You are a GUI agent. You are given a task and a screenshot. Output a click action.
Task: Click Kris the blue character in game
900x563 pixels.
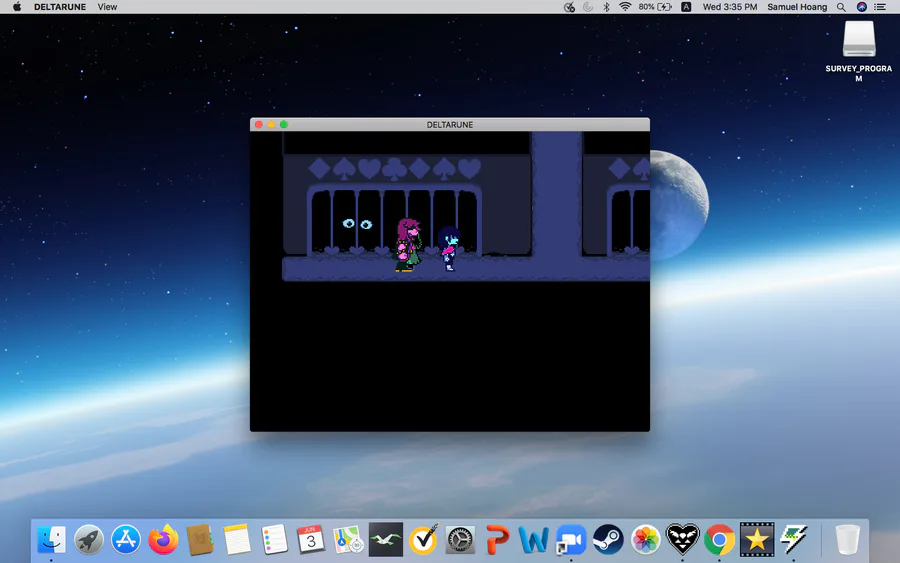point(449,248)
